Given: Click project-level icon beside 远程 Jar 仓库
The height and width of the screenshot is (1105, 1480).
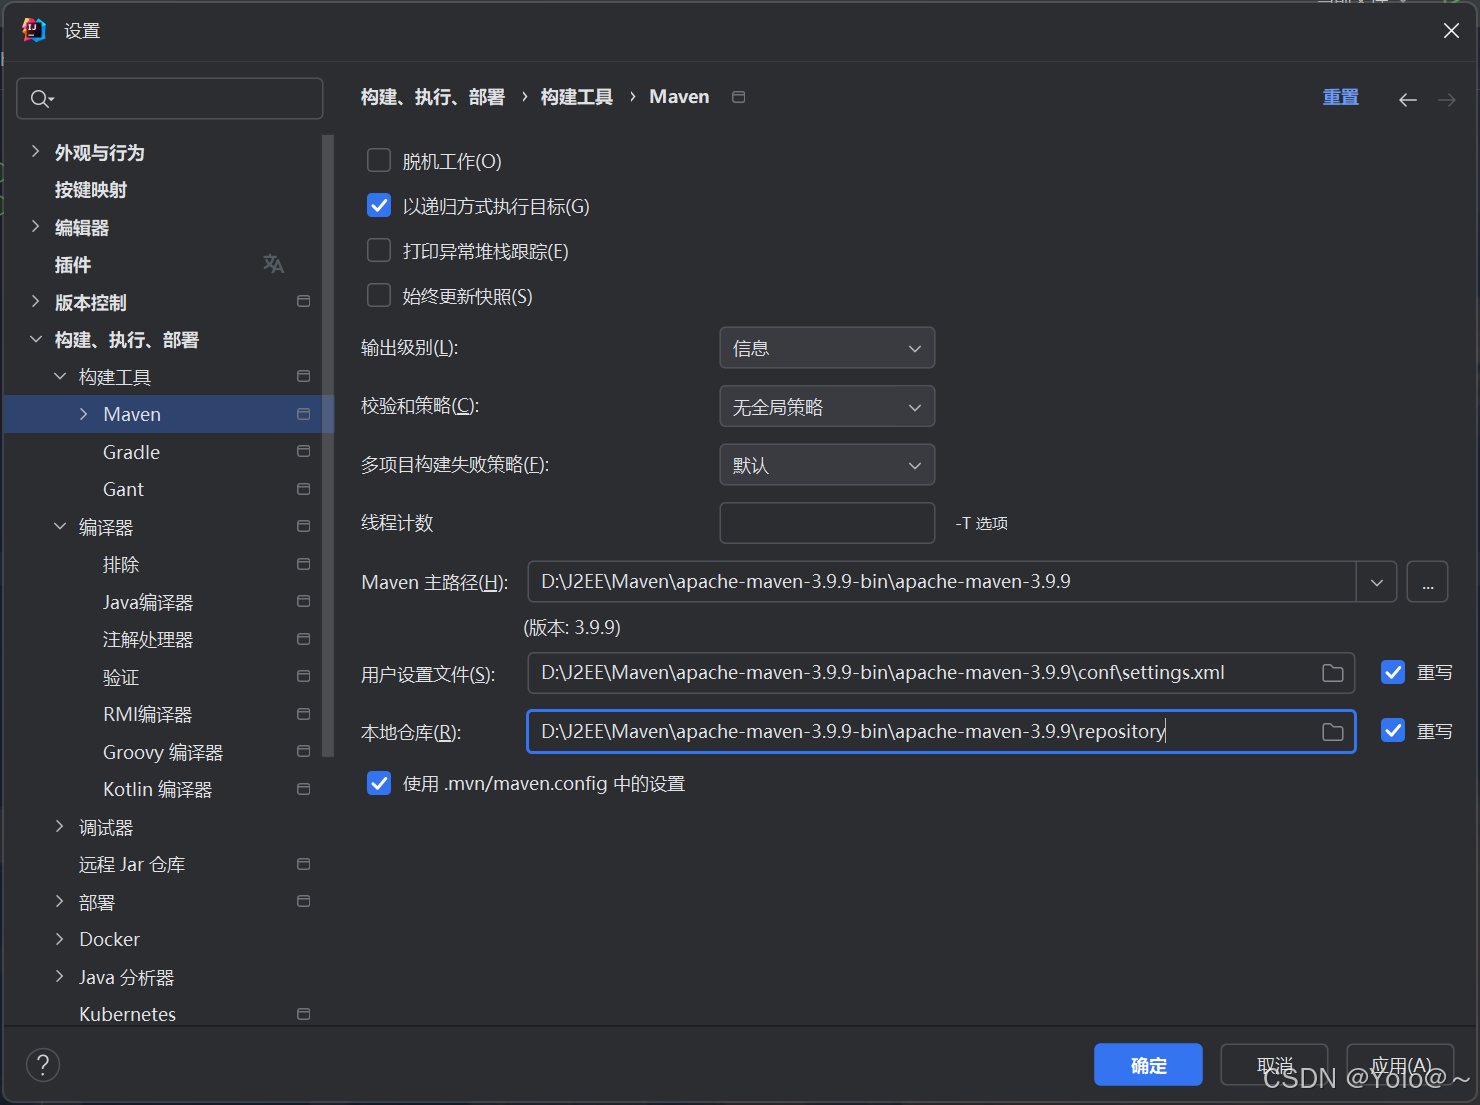Looking at the screenshot, I should click(304, 864).
